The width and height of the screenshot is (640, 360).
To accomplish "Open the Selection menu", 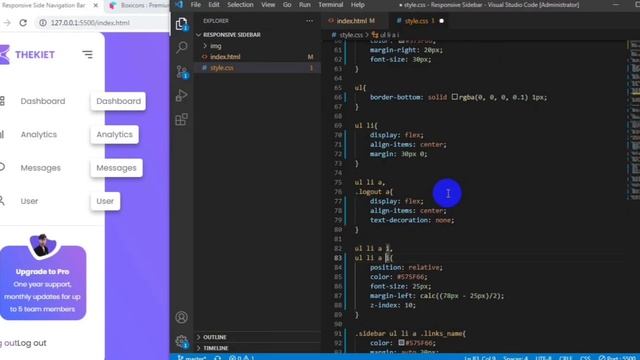I will (240, 5).
